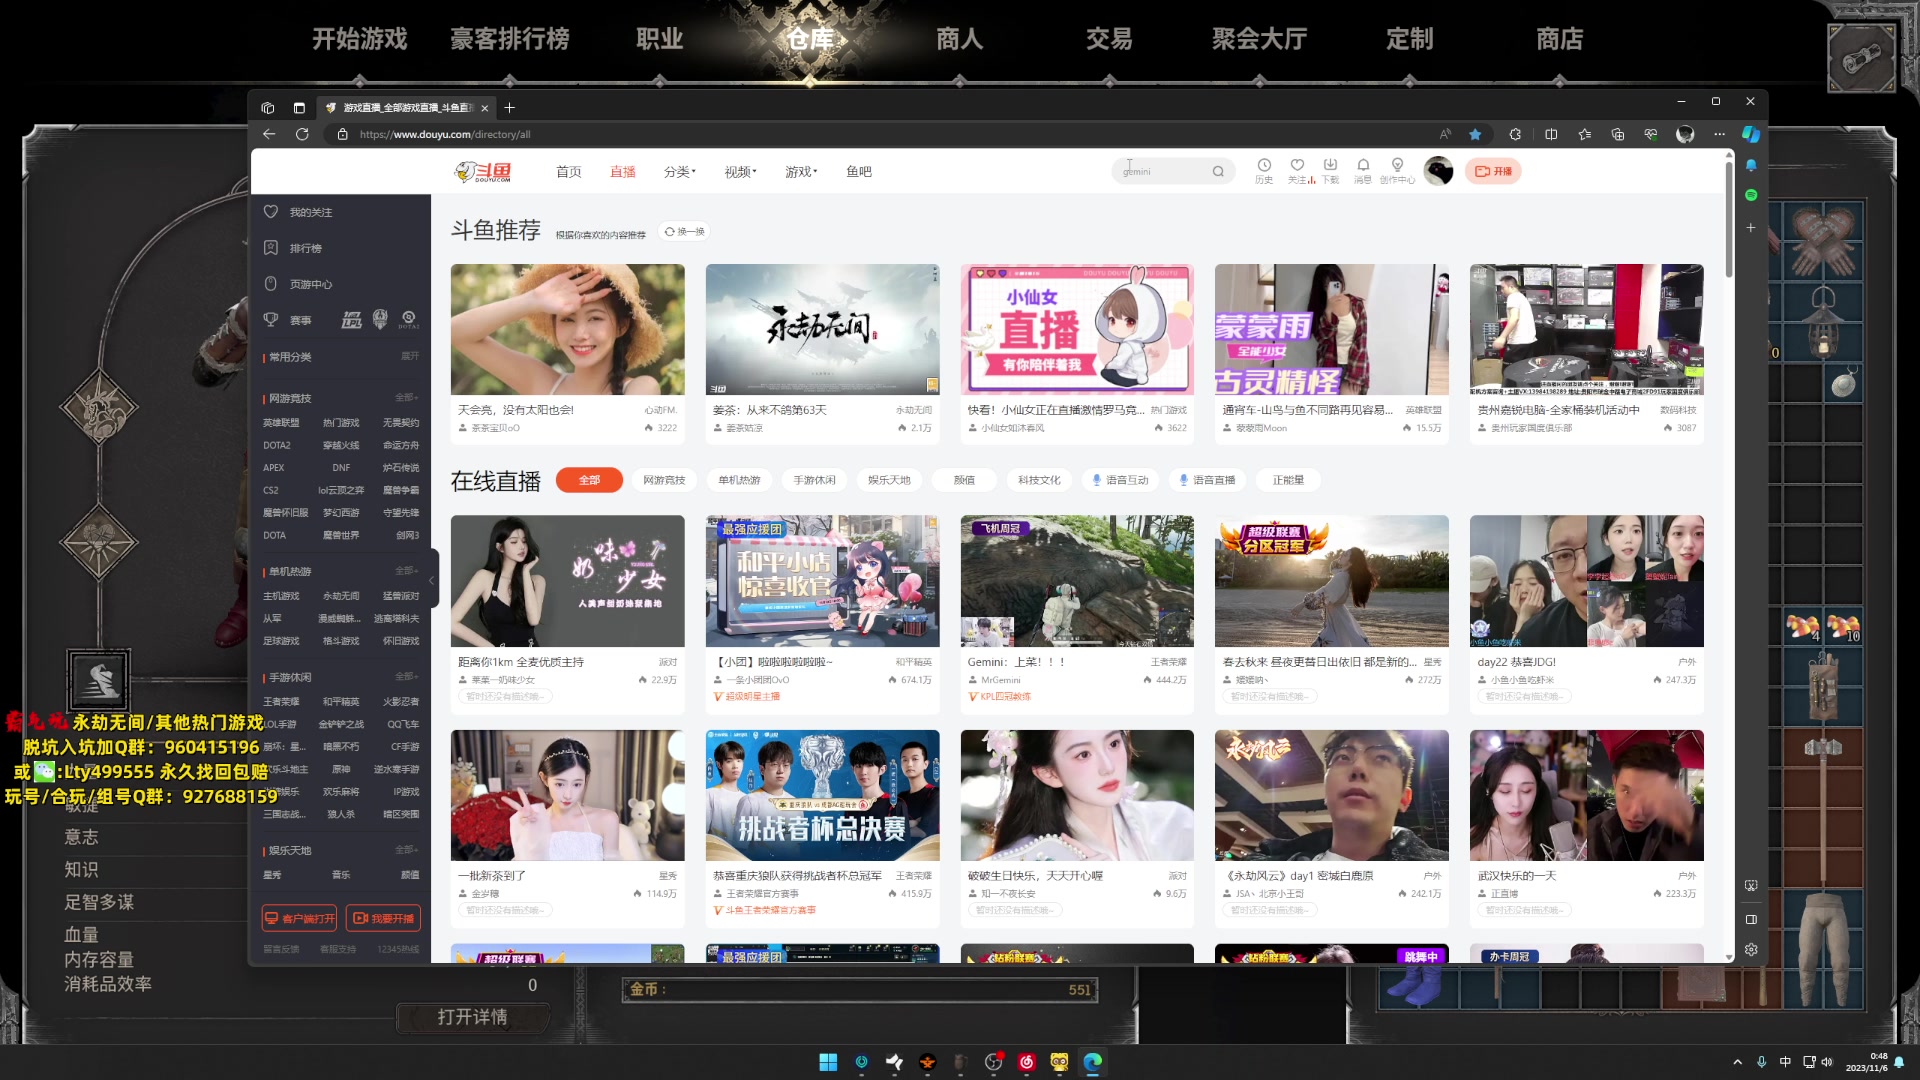Expand 全部+ next to 单机热游

click(x=406, y=571)
